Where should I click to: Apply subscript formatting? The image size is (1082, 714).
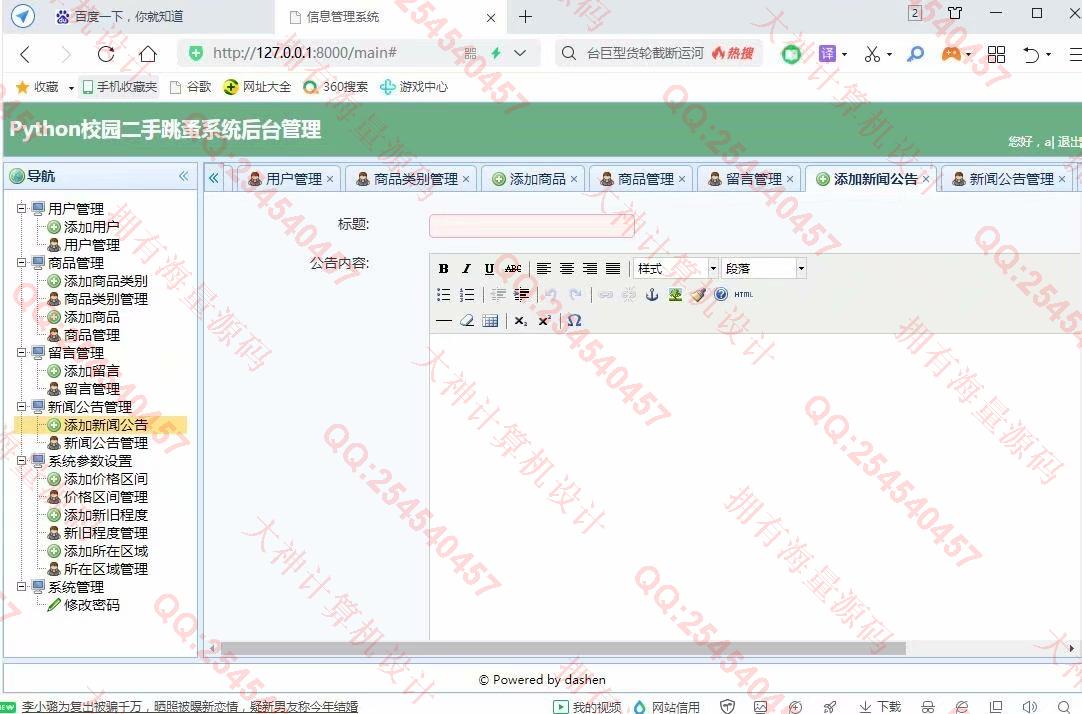tap(521, 321)
